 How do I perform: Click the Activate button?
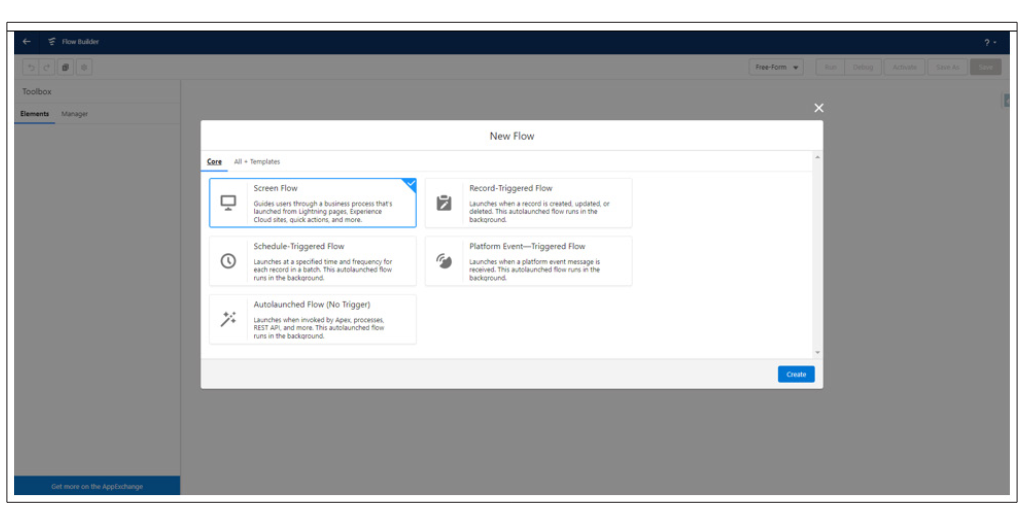click(905, 67)
